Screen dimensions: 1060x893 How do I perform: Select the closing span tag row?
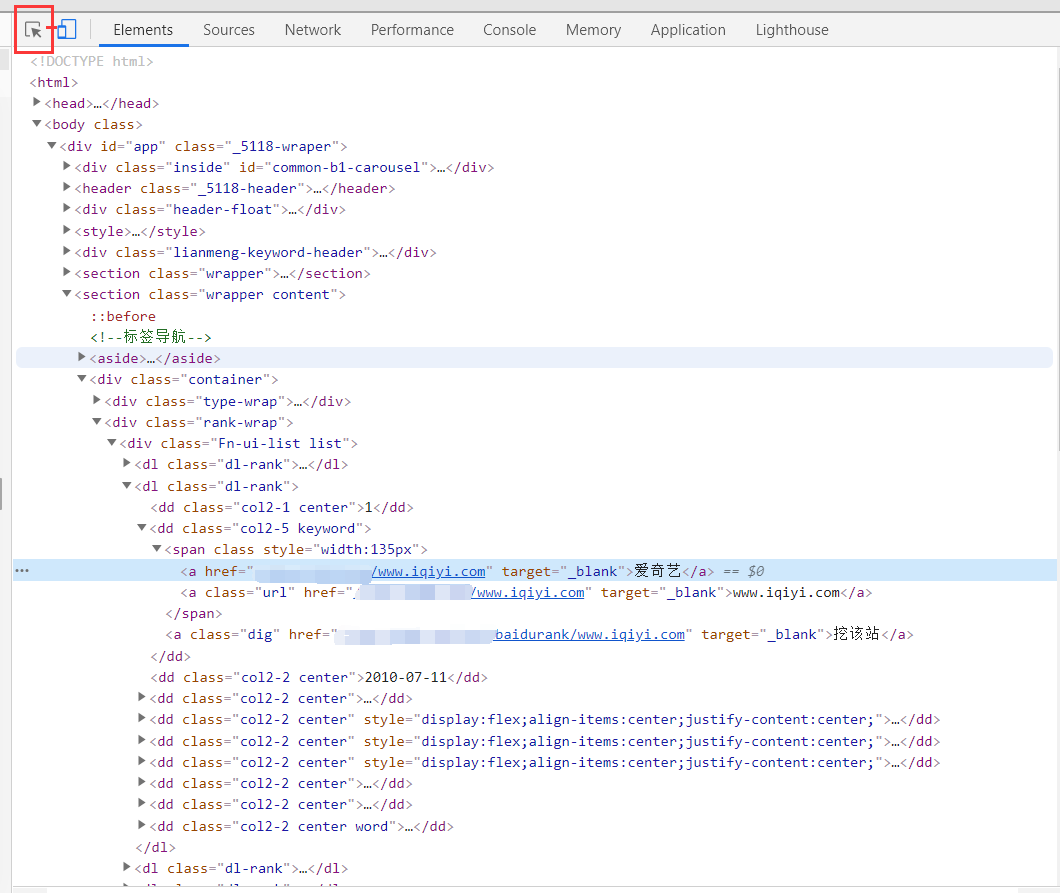(x=194, y=614)
